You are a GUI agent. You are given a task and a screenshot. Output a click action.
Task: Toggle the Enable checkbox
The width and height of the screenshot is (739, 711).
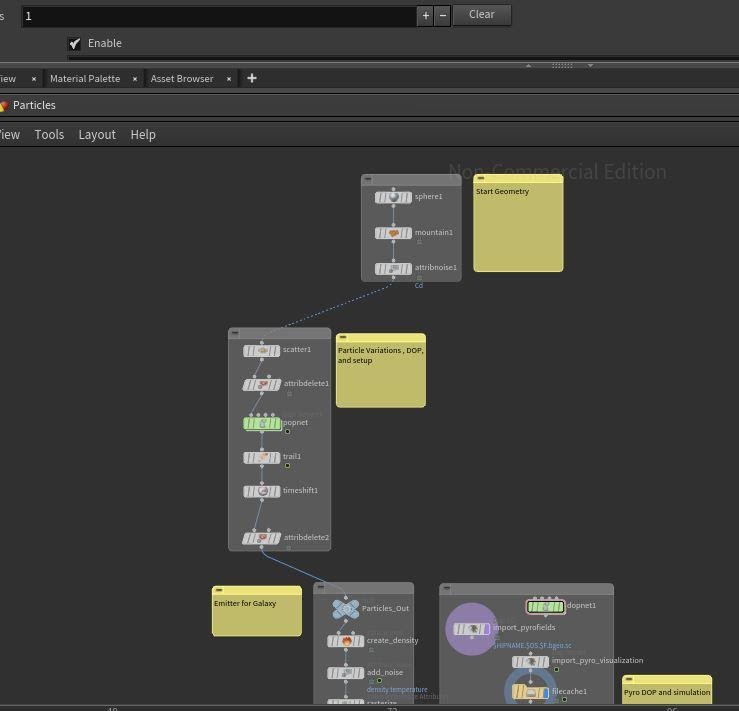75,43
